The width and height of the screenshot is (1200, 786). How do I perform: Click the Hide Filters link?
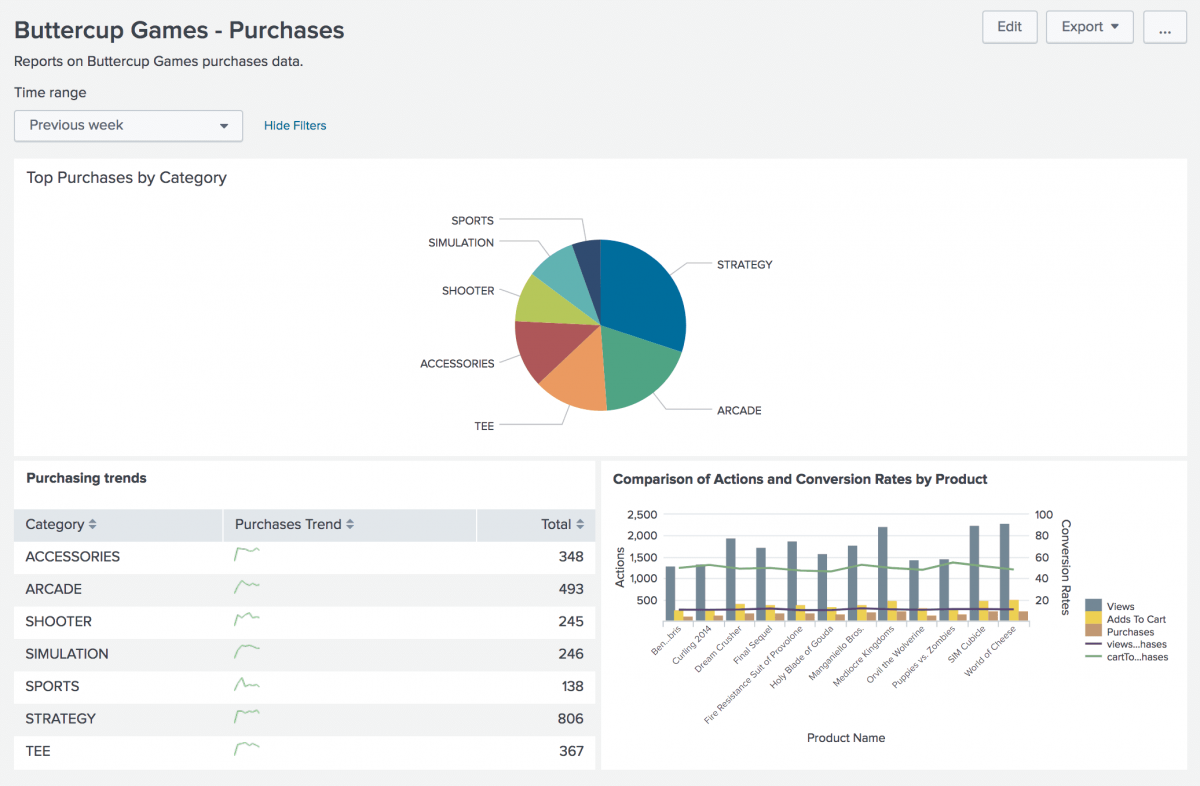click(295, 126)
